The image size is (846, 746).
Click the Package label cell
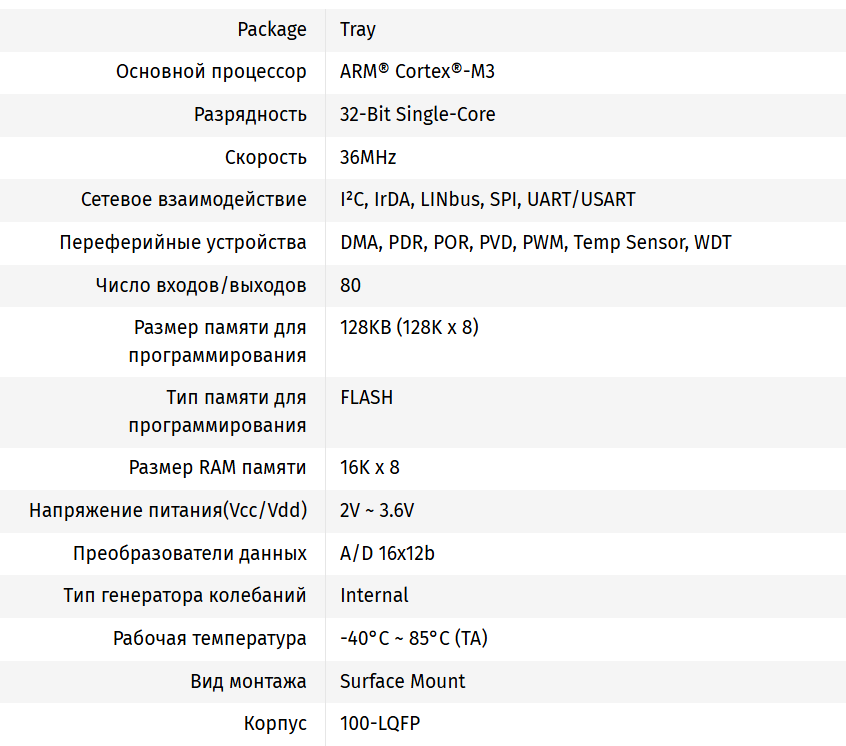point(272,29)
